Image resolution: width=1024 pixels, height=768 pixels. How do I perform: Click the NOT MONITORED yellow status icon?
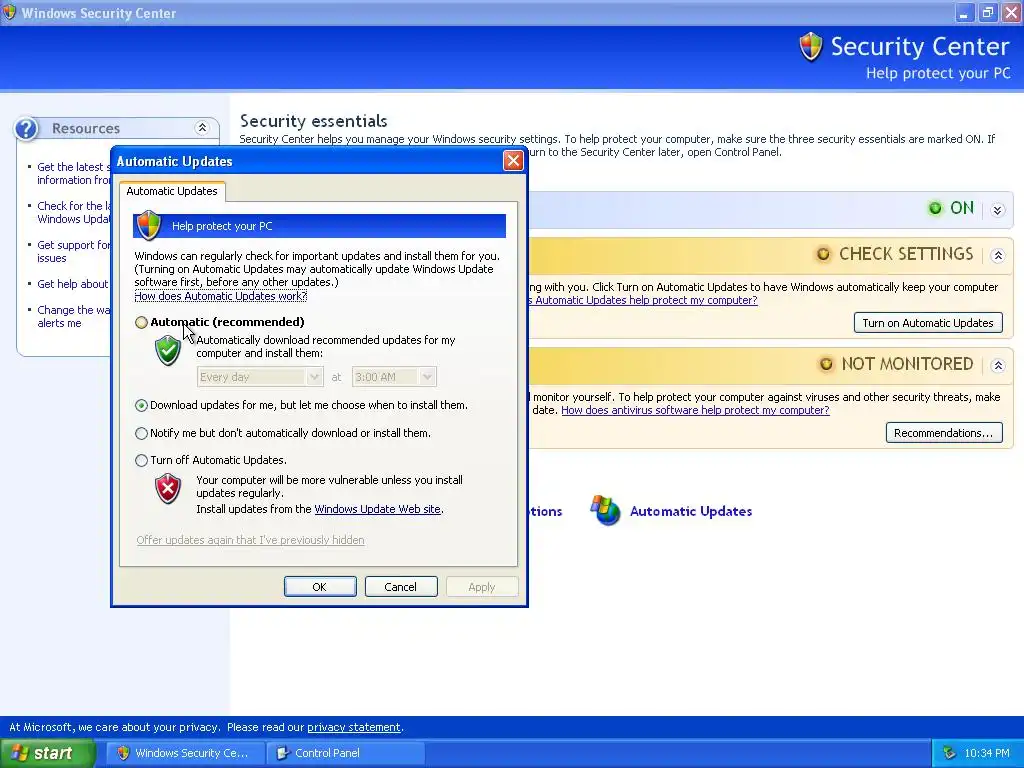825,364
